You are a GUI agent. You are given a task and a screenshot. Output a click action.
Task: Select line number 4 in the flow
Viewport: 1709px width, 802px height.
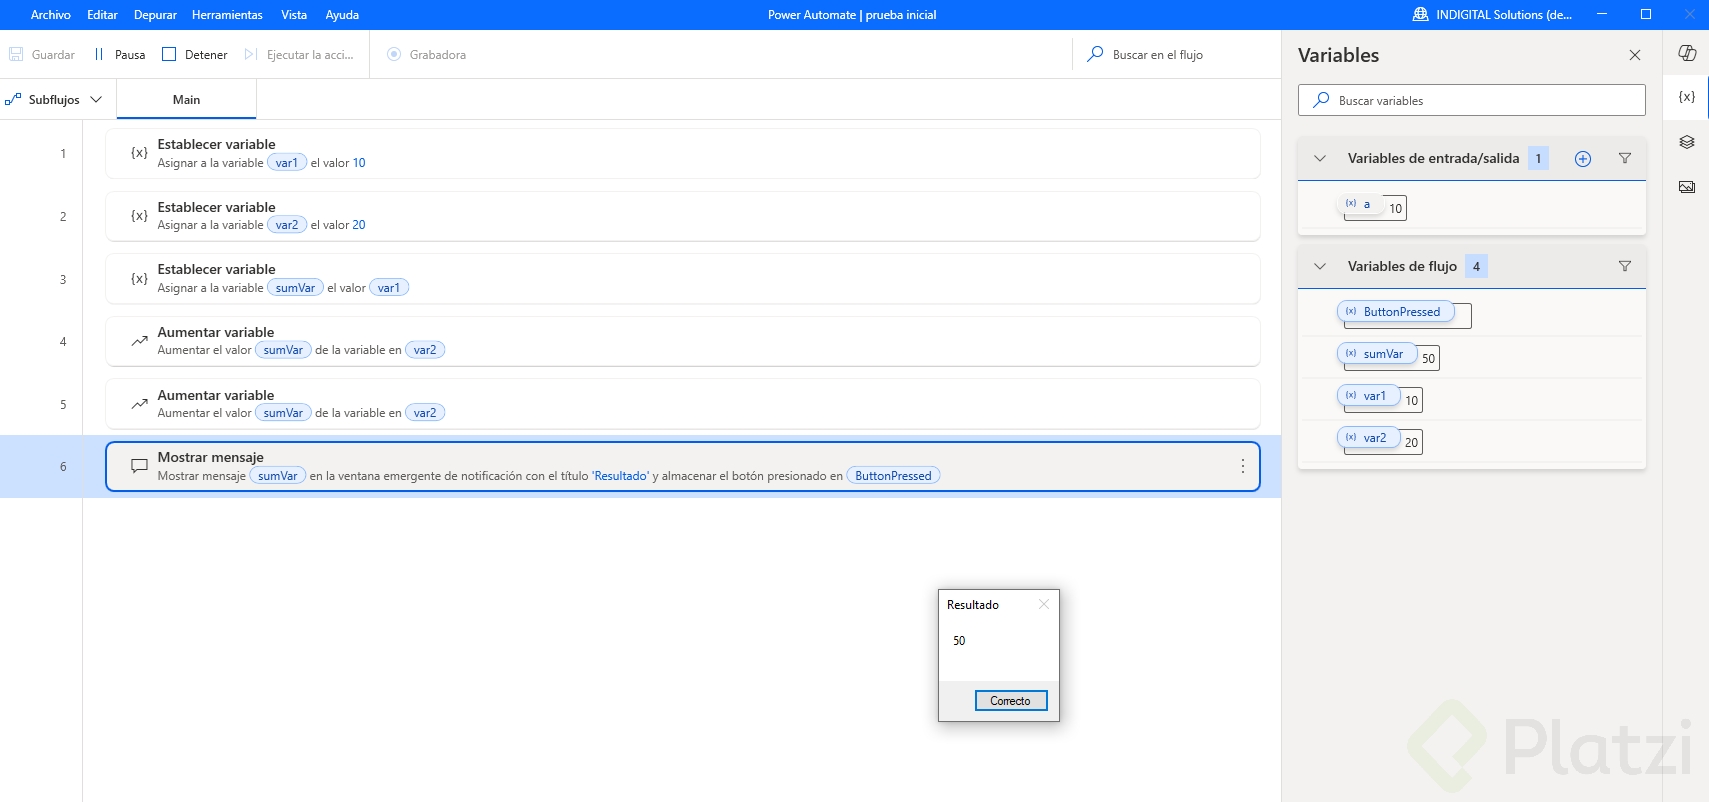click(x=63, y=342)
